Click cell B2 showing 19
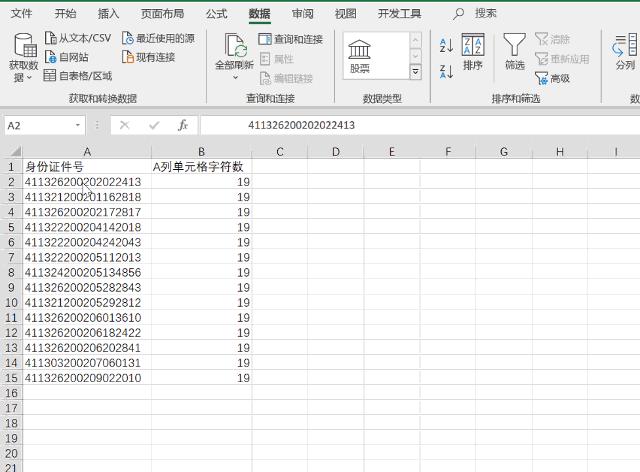 coord(201,182)
